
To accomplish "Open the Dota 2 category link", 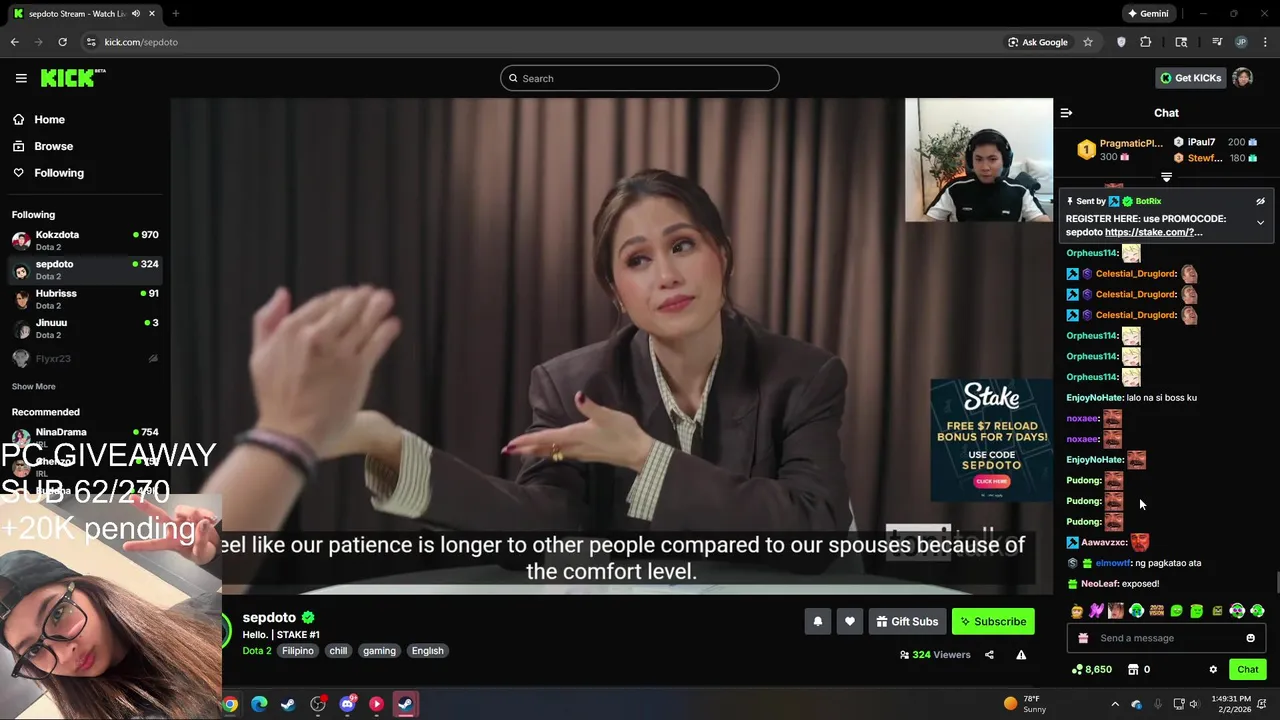I will click(256, 650).
